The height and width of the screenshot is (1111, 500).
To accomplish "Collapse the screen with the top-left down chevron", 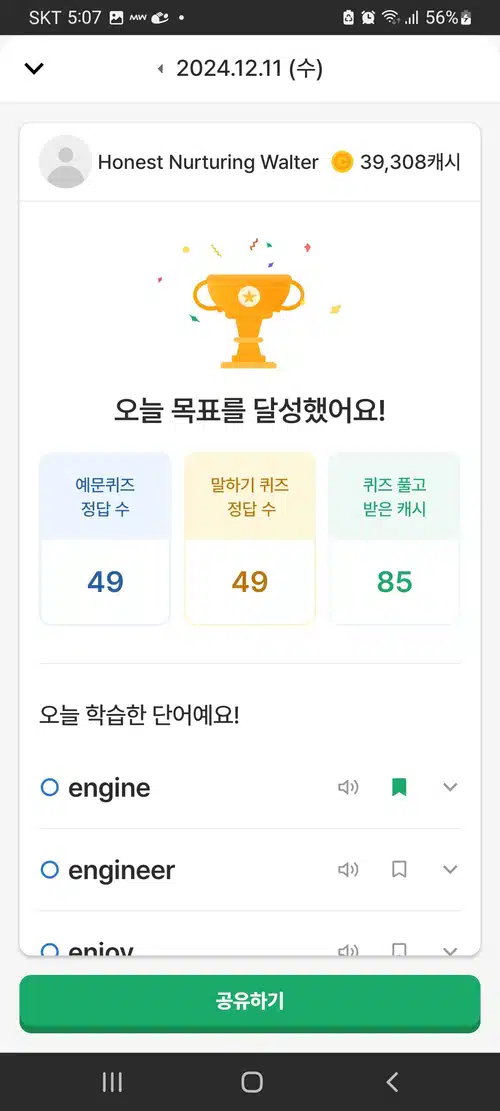I will (34, 69).
